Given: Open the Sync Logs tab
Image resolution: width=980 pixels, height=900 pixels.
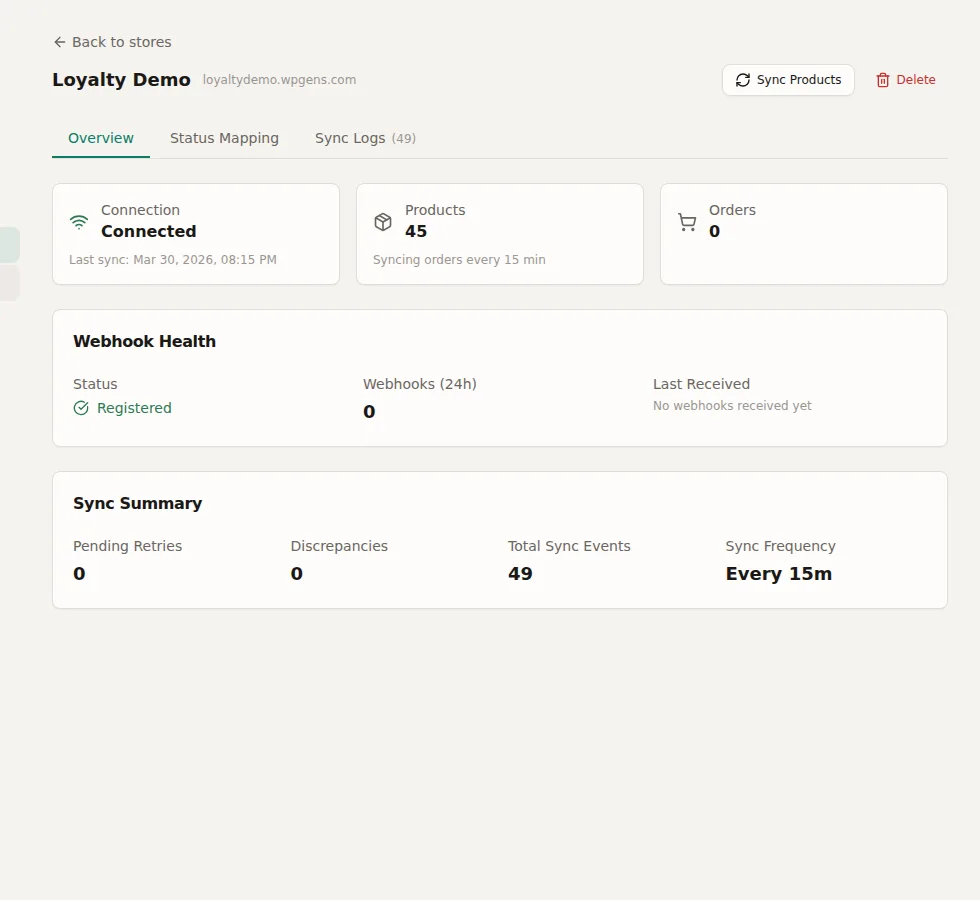Looking at the screenshot, I should [x=365, y=138].
